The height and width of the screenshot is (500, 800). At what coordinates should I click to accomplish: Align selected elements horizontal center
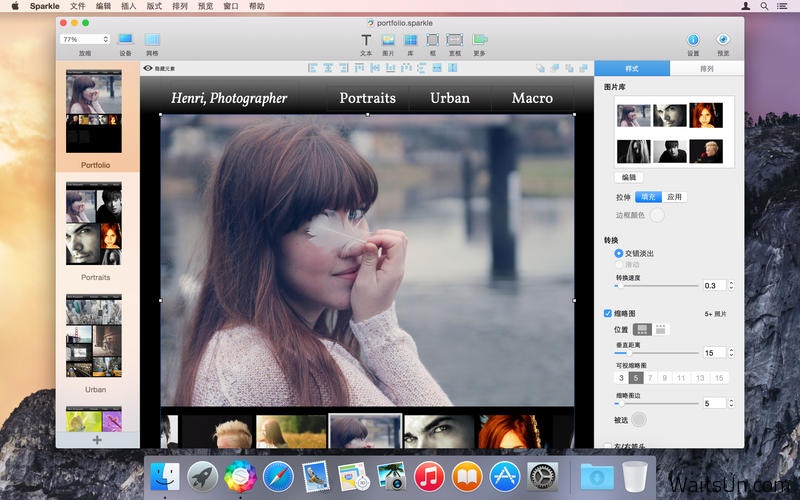coord(328,68)
